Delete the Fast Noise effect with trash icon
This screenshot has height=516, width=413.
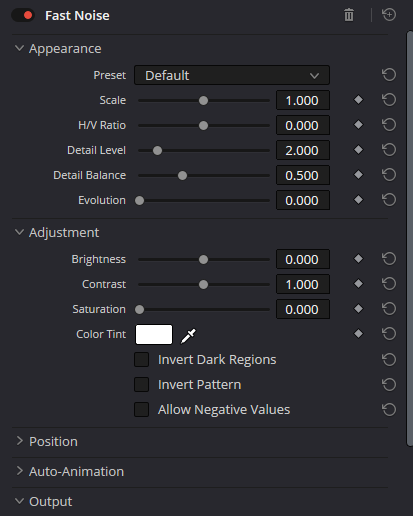pyautogui.click(x=349, y=15)
